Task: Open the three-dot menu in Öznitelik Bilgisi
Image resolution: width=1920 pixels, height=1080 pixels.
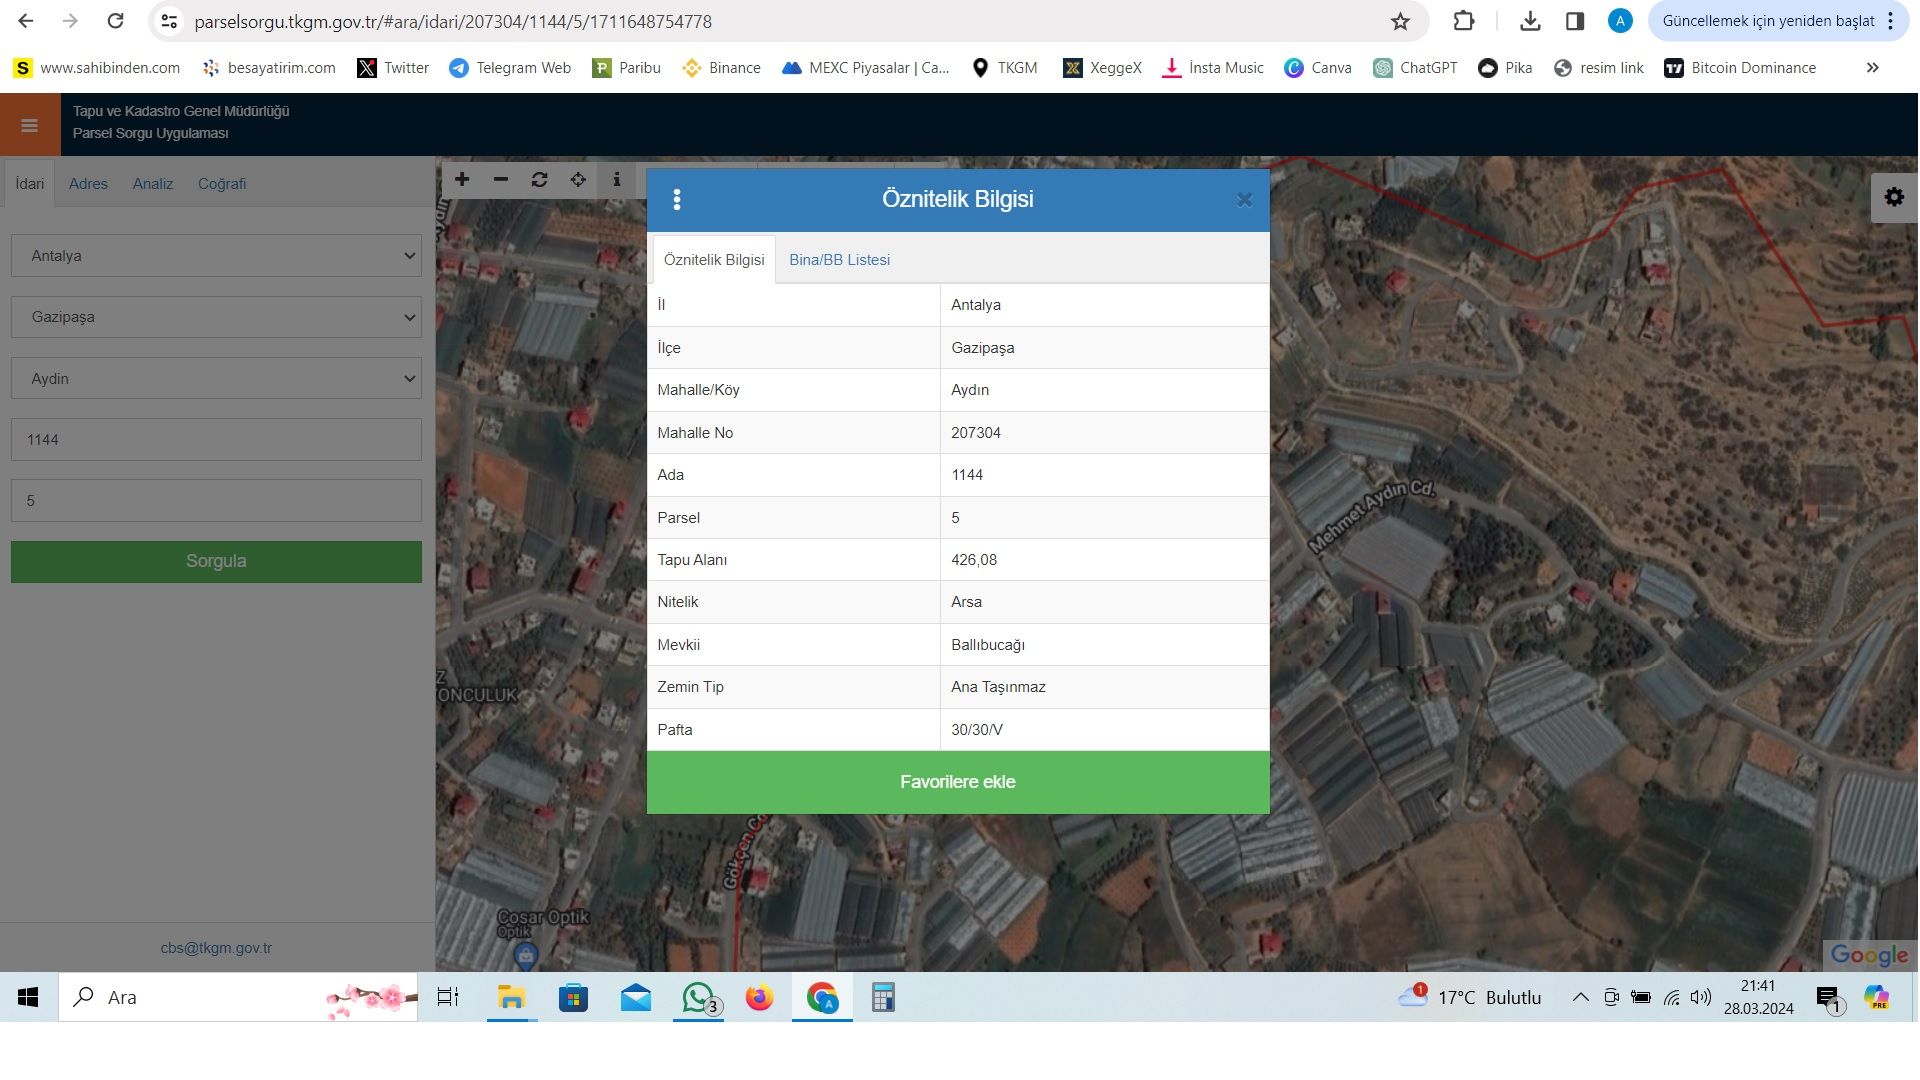Action: [677, 200]
